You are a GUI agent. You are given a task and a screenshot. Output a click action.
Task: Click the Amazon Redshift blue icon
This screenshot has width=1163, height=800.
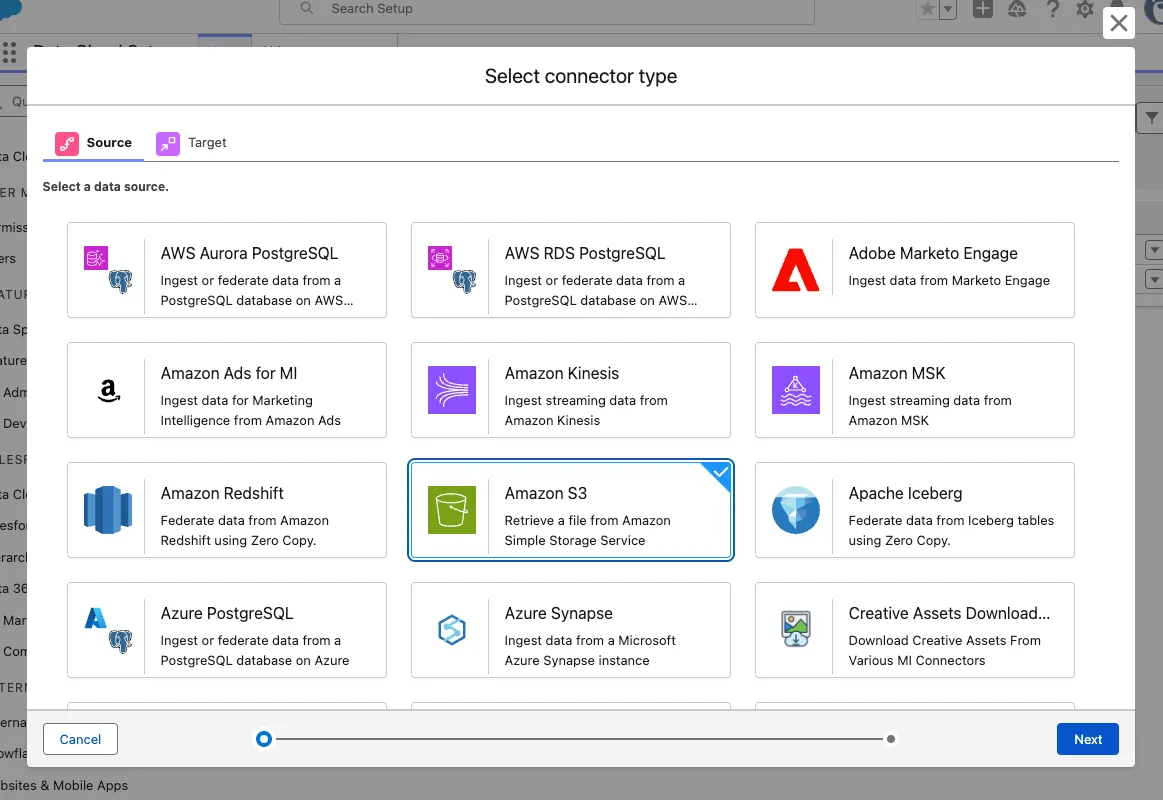coord(108,510)
